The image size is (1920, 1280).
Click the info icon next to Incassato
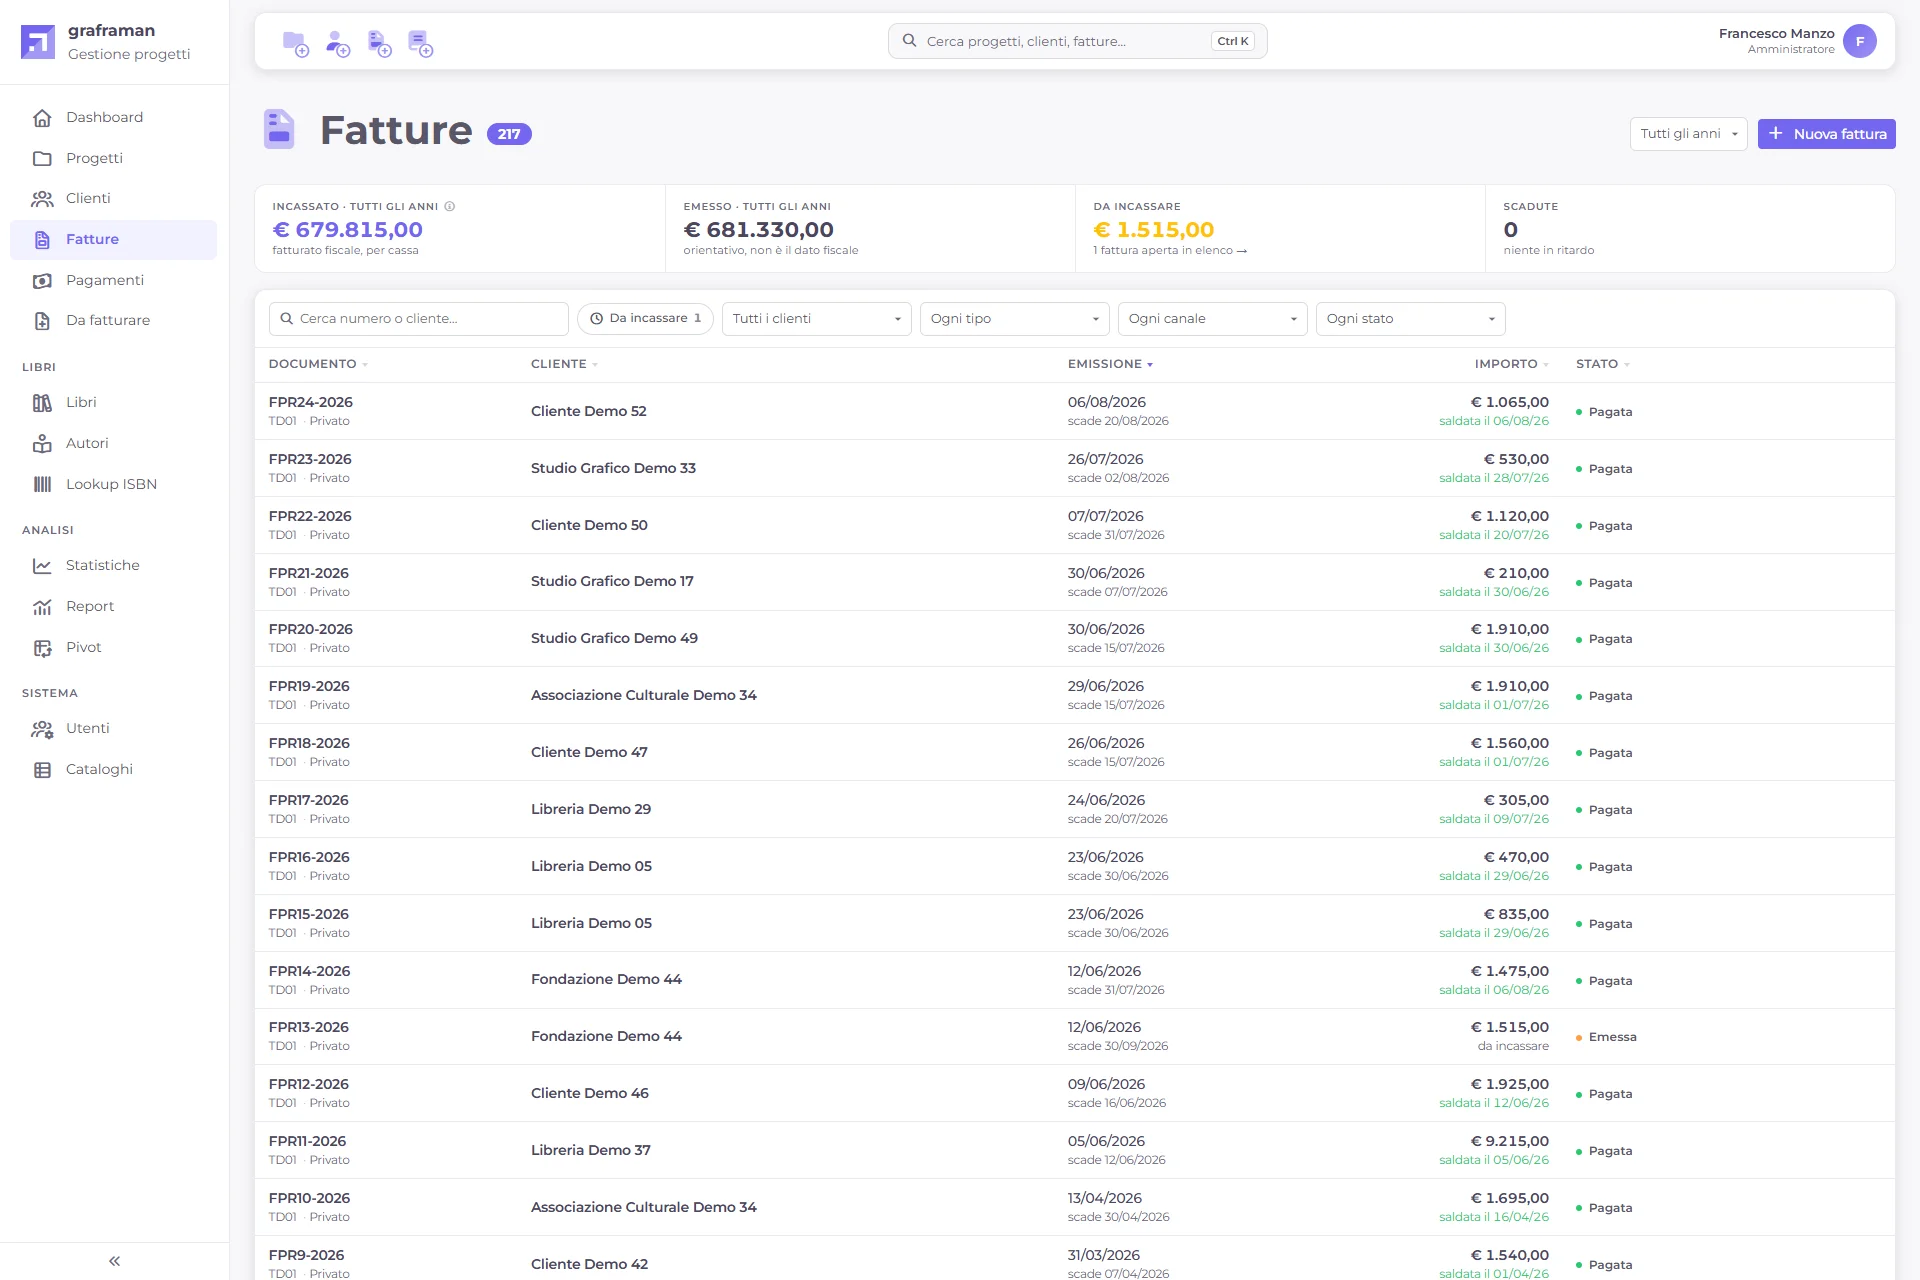pyautogui.click(x=450, y=206)
